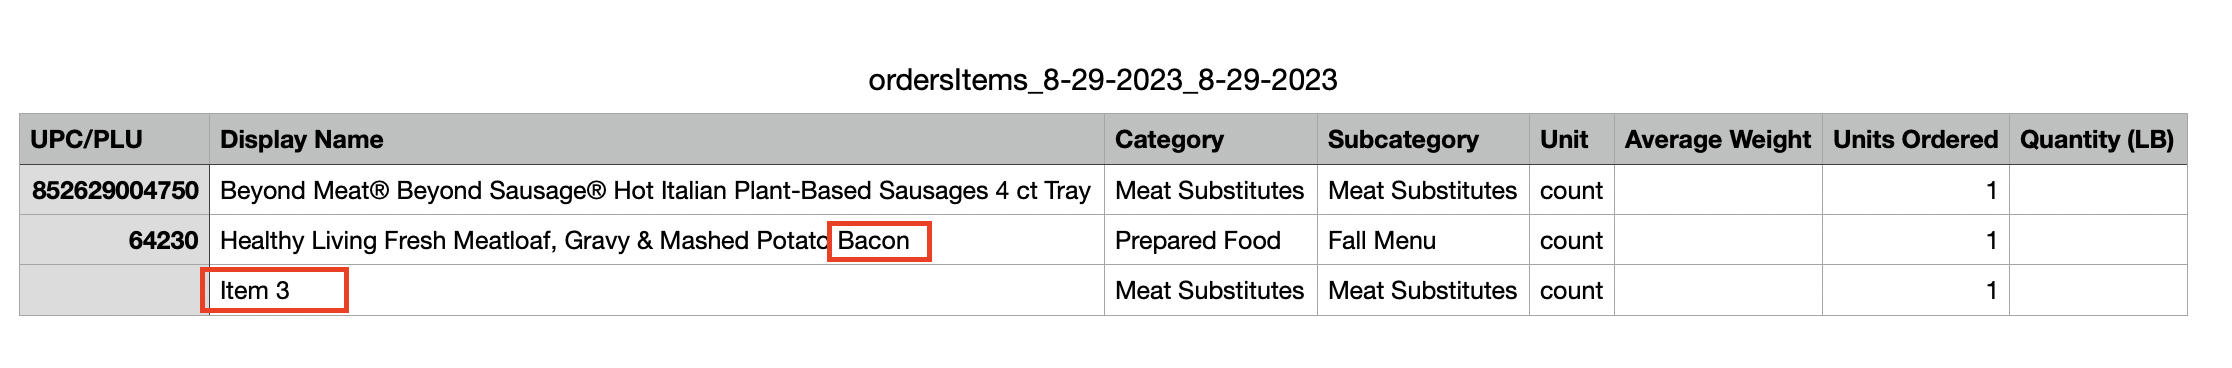The height and width of the screenshot is (368, 2232).
Task: Select the cell containing 852629004750
Action: (x=114, y=190)
